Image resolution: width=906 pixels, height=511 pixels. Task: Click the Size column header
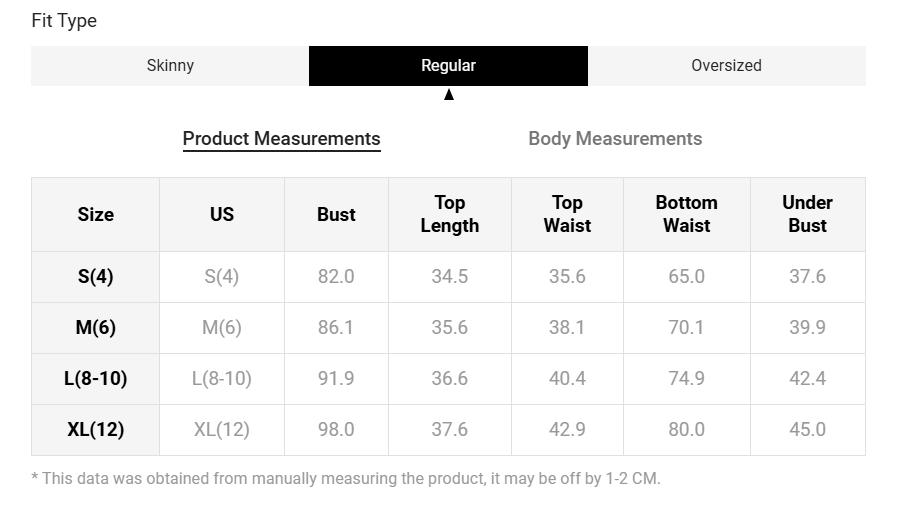[96, 215]
